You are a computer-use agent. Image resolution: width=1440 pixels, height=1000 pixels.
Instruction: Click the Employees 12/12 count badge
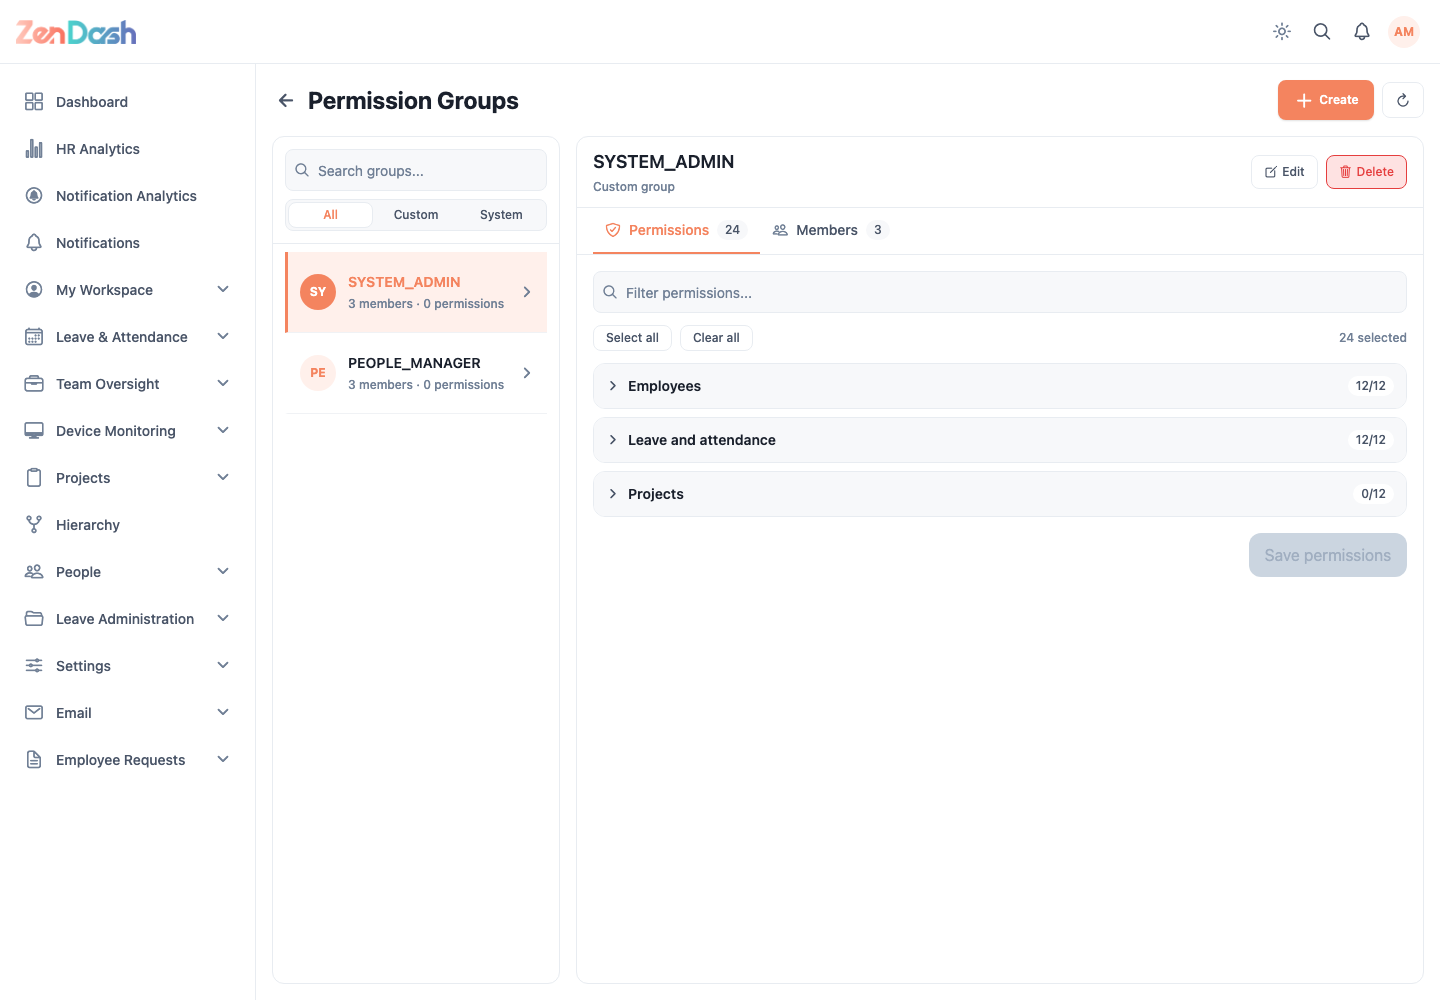(1371, 386)
